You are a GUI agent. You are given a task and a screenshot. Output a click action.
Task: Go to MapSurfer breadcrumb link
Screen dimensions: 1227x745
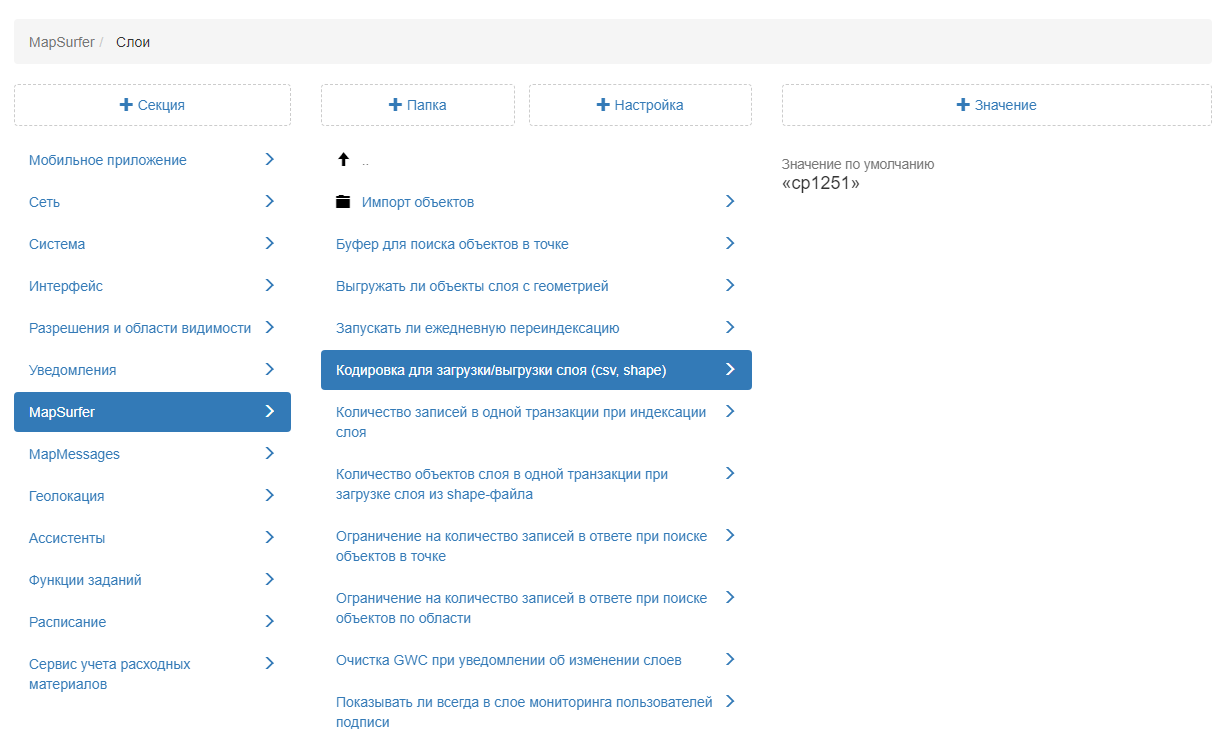[62, 42]
